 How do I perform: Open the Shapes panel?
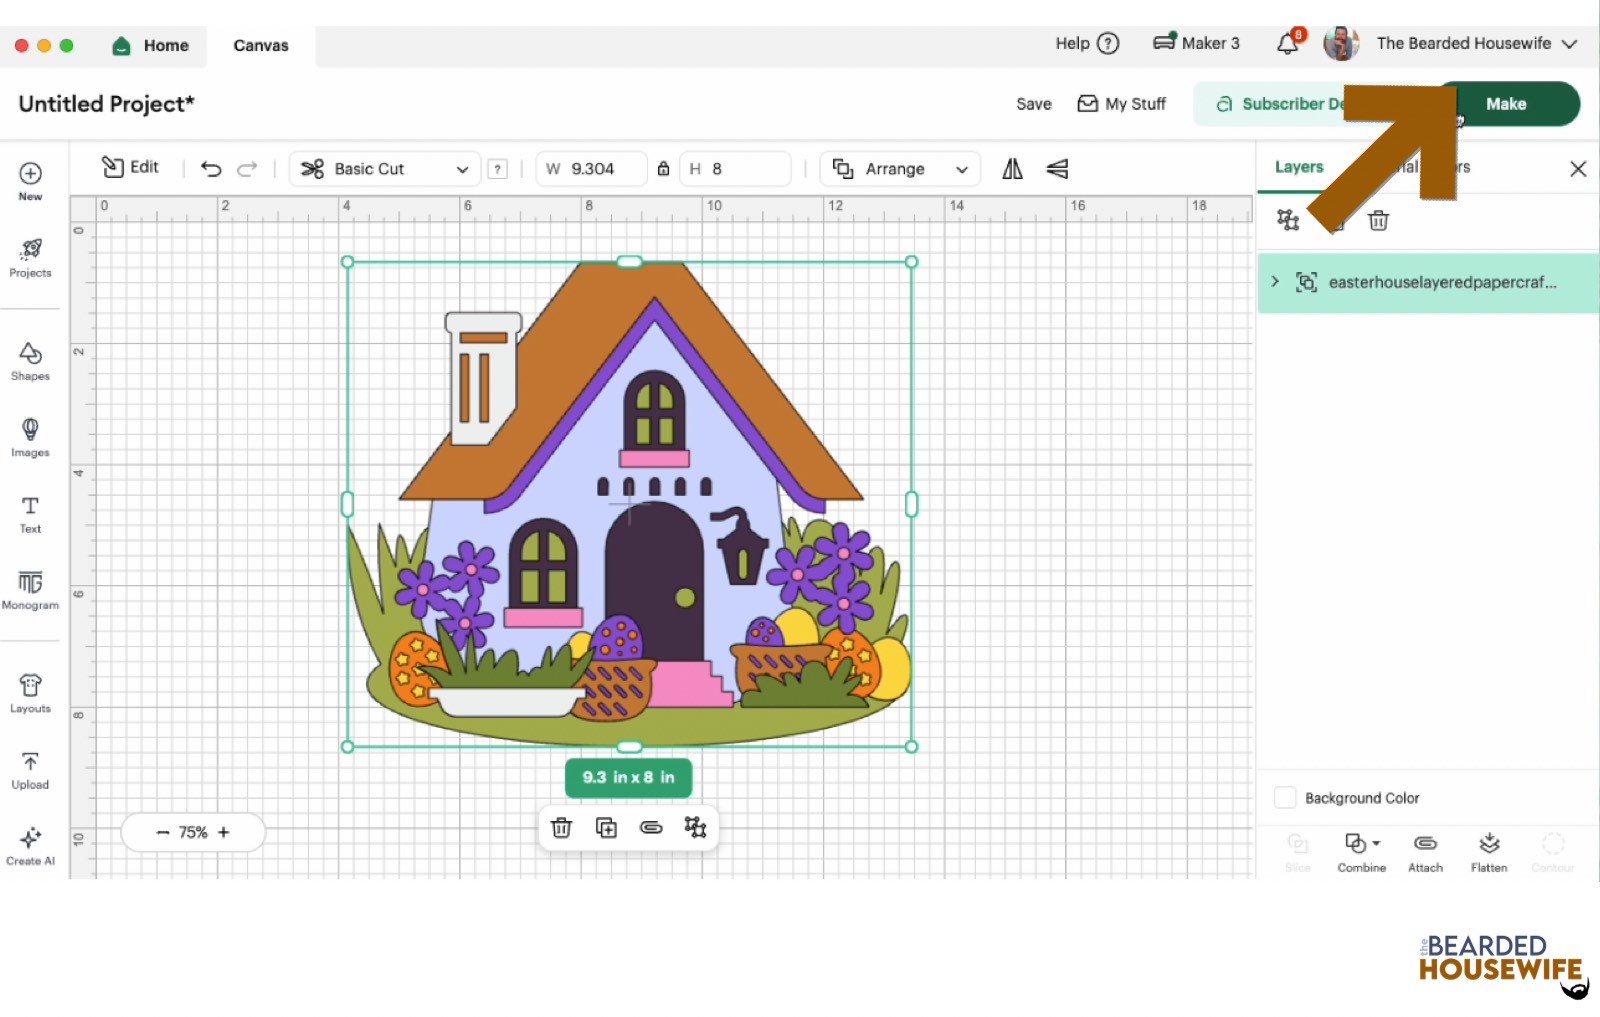(x=30, y=361)
